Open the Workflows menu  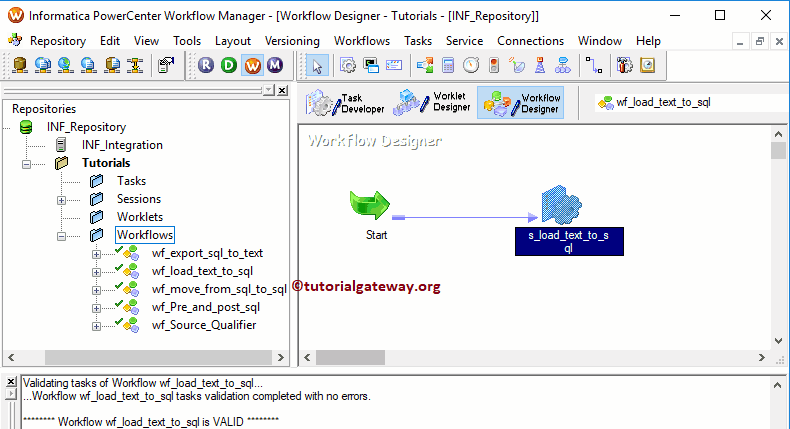[362, 41]
